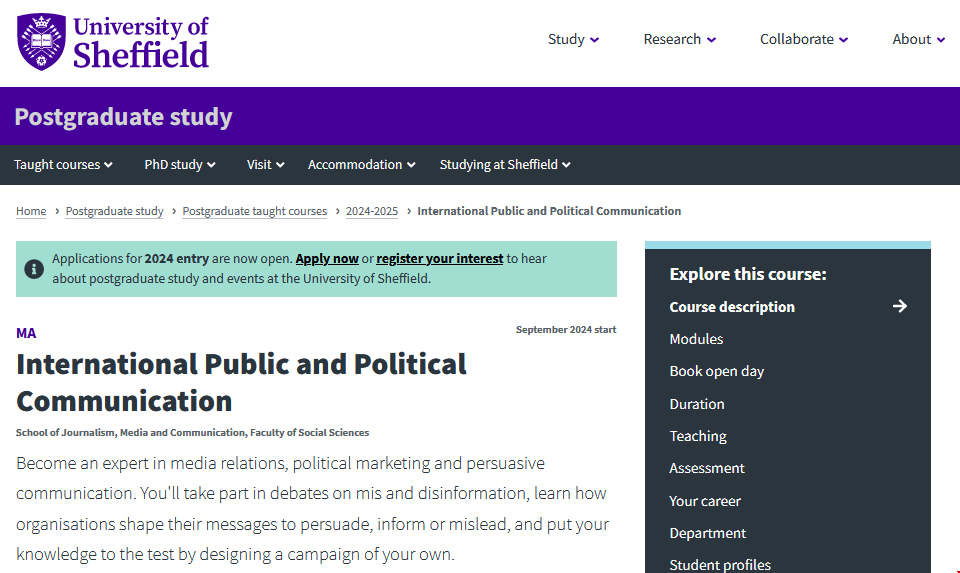The image size is (960, 573).
Task: Go to the Assessment section link
Action: (707, 468)
